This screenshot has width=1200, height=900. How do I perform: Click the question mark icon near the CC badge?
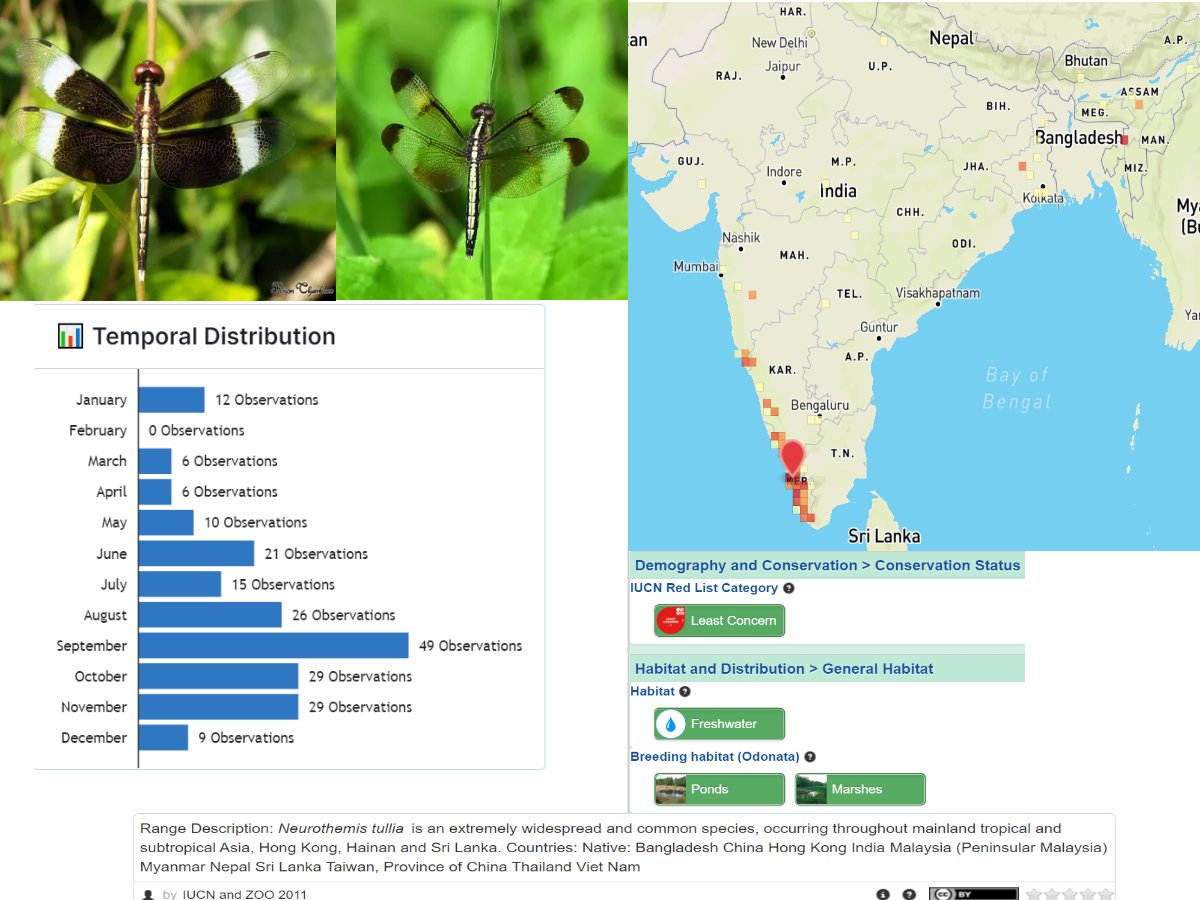(909, 894)
